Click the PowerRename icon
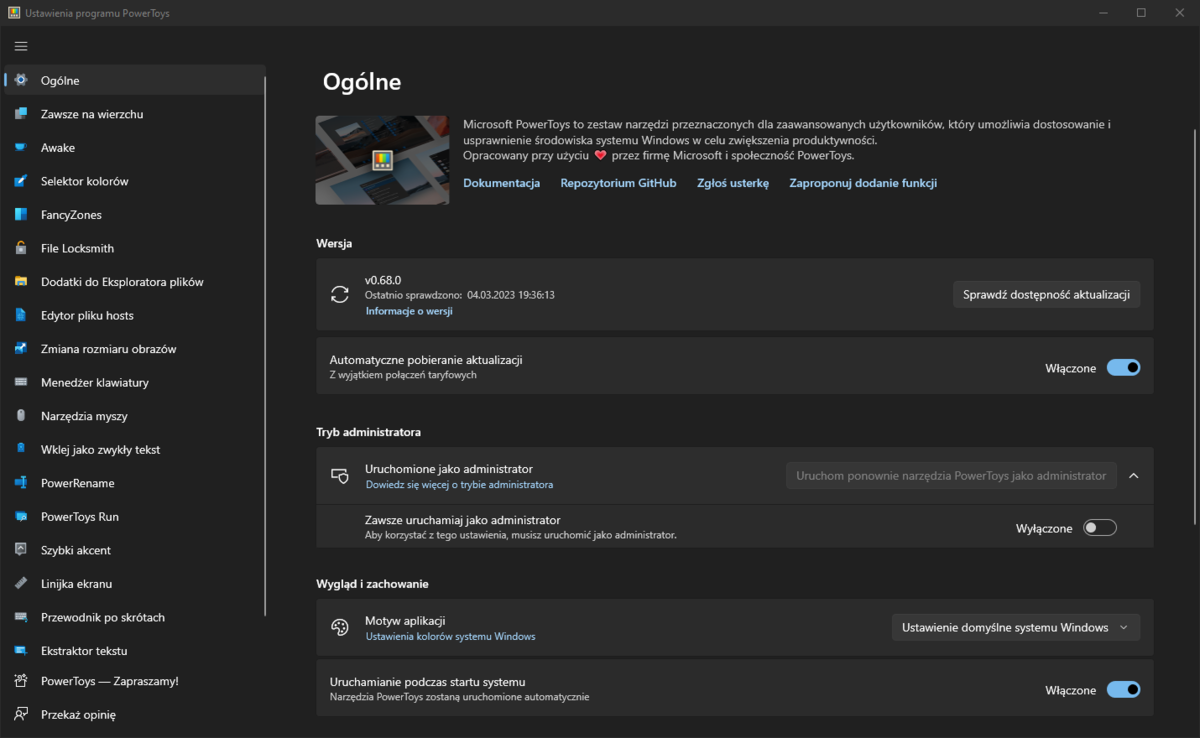The height and width of the screenshot is (738, 1200). 21,483
